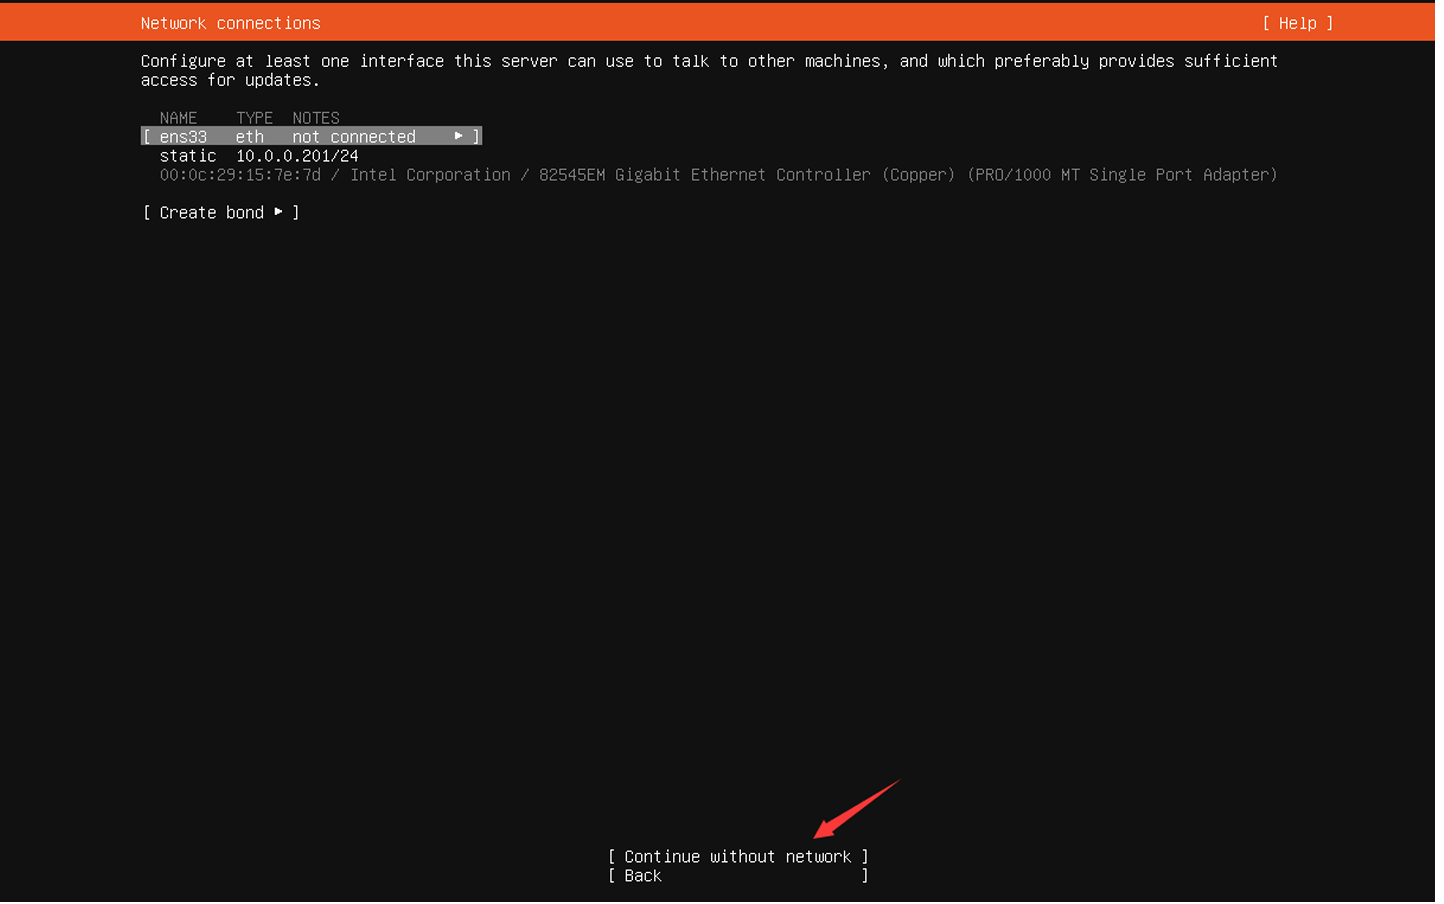Click the NAME column header
The width and height of the screenshot is (1444, 904).
click(178, 118)
